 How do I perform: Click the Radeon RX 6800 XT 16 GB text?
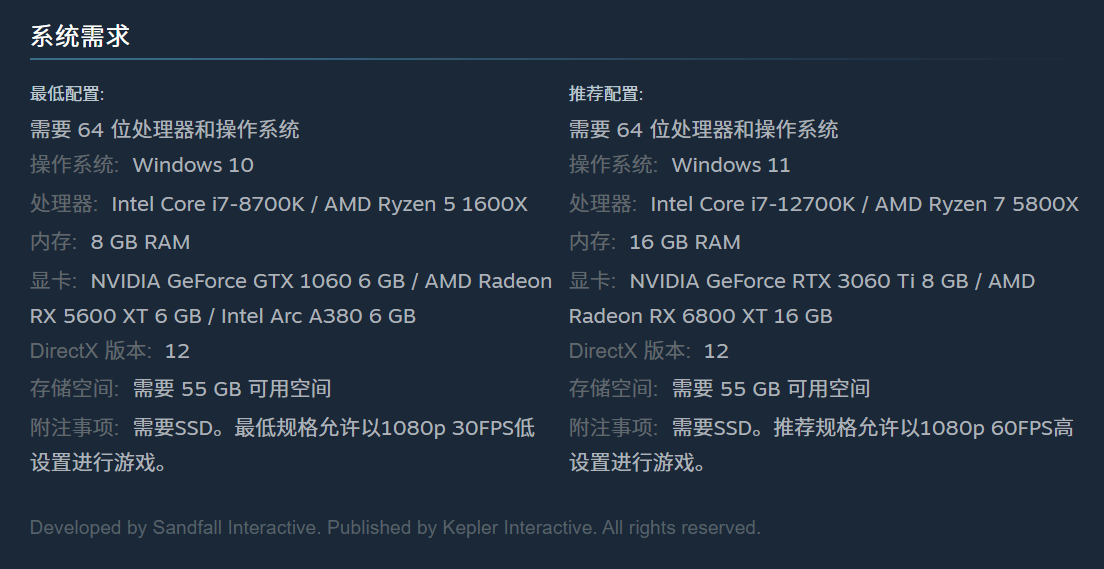[701, 316]
